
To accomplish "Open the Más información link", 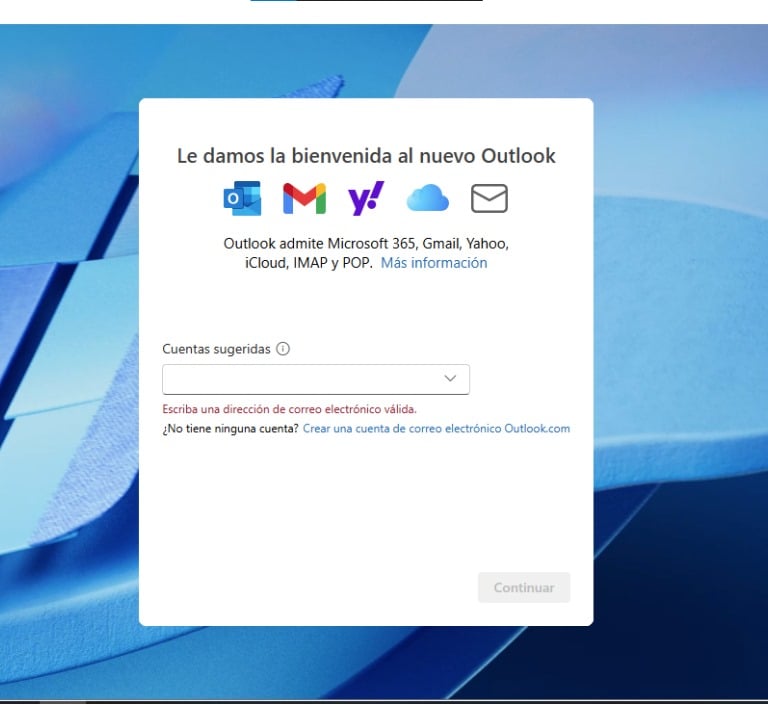I will 434,263.
